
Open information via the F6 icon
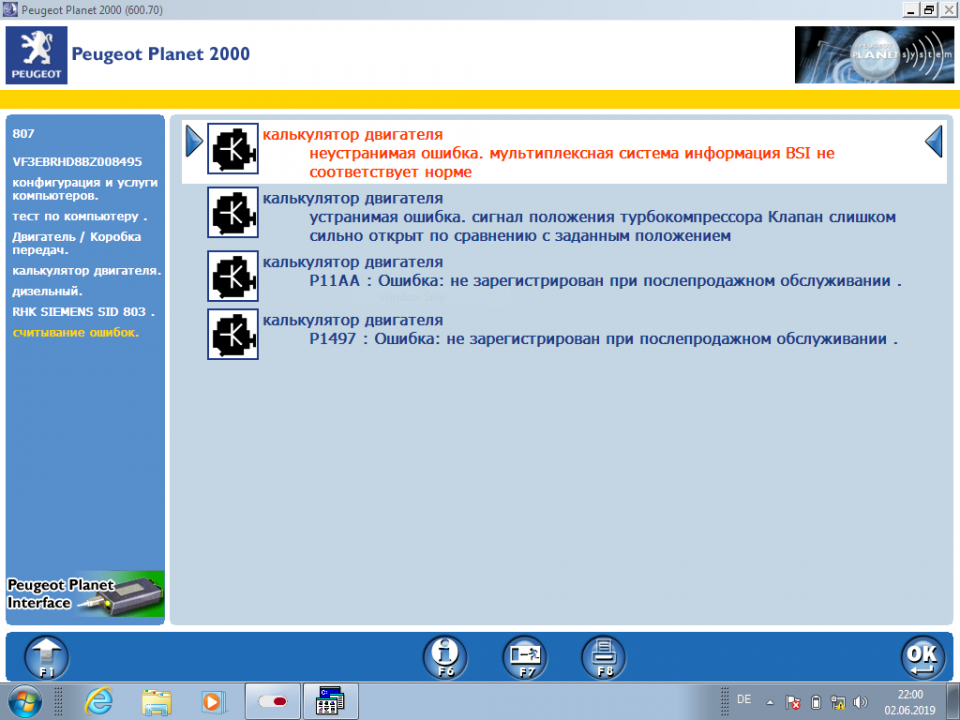coord(444,657)
